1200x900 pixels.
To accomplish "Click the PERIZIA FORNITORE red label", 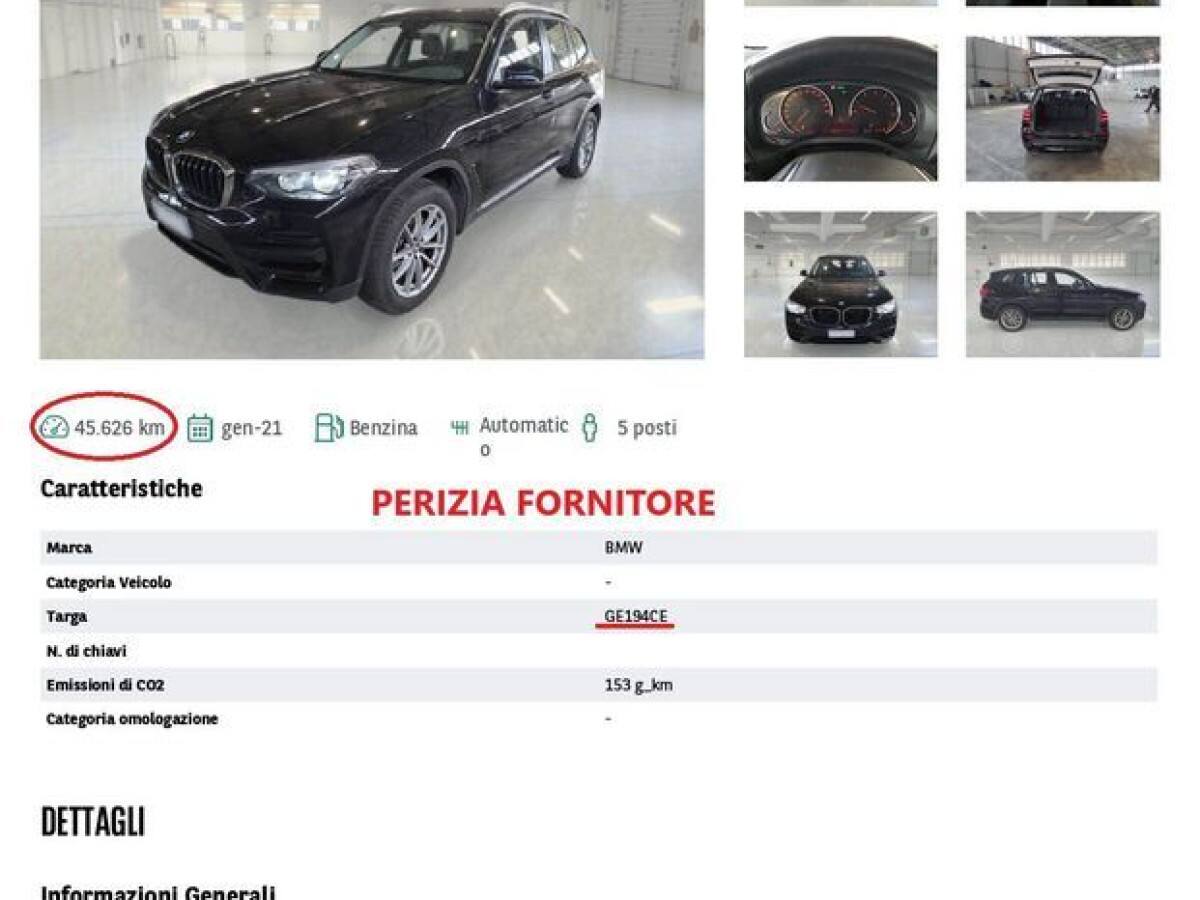I will coord(543,502).
